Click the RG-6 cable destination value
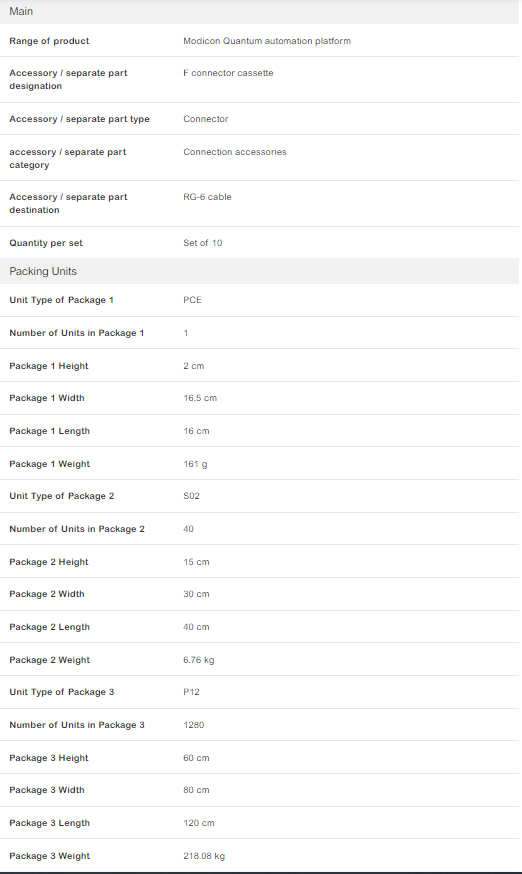 207,197
